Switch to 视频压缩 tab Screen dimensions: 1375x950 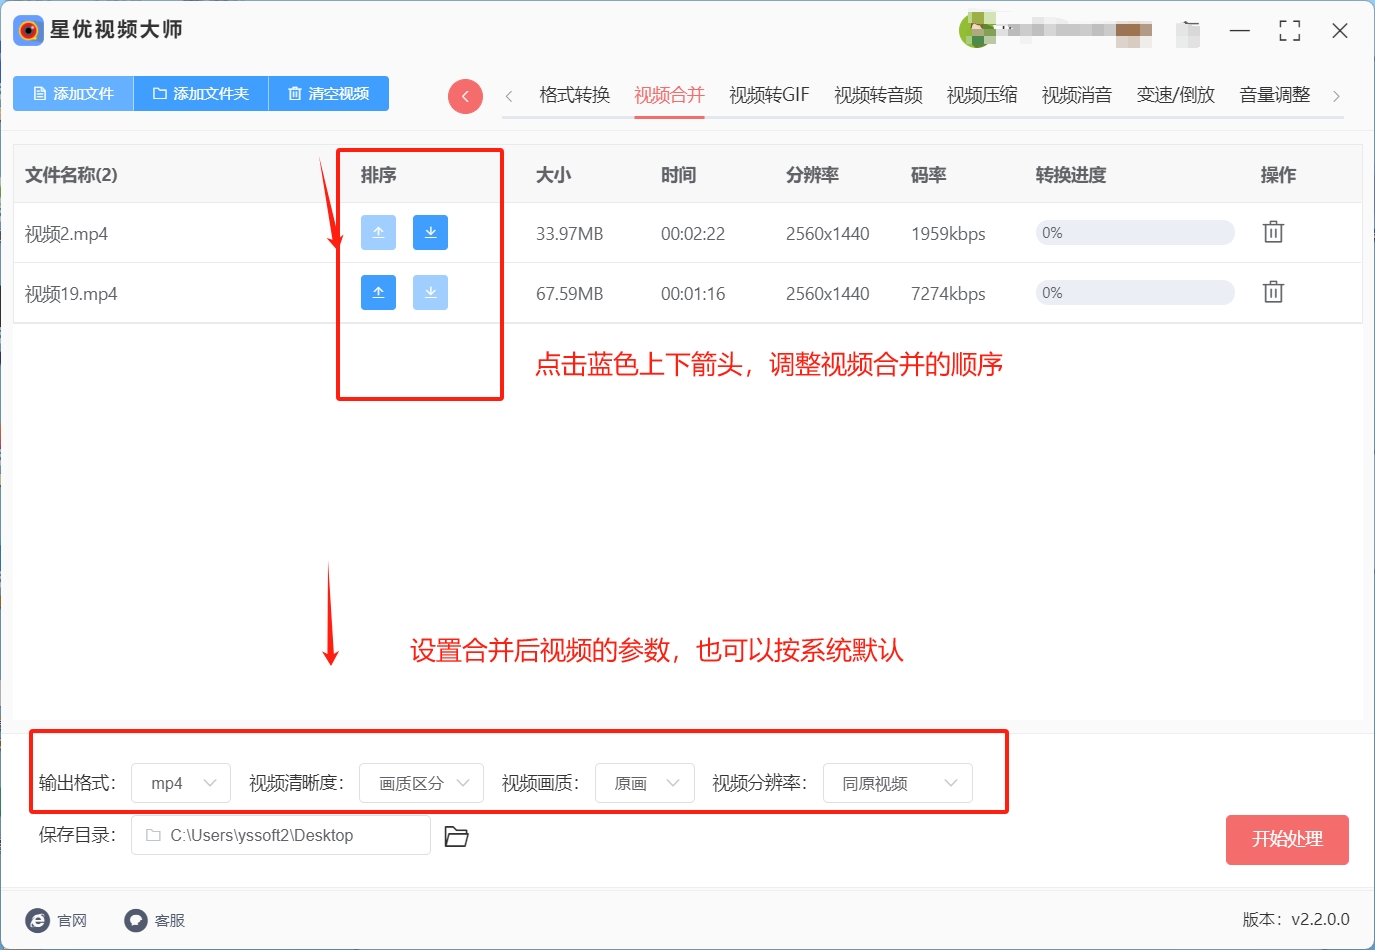[x=982, y=95]
